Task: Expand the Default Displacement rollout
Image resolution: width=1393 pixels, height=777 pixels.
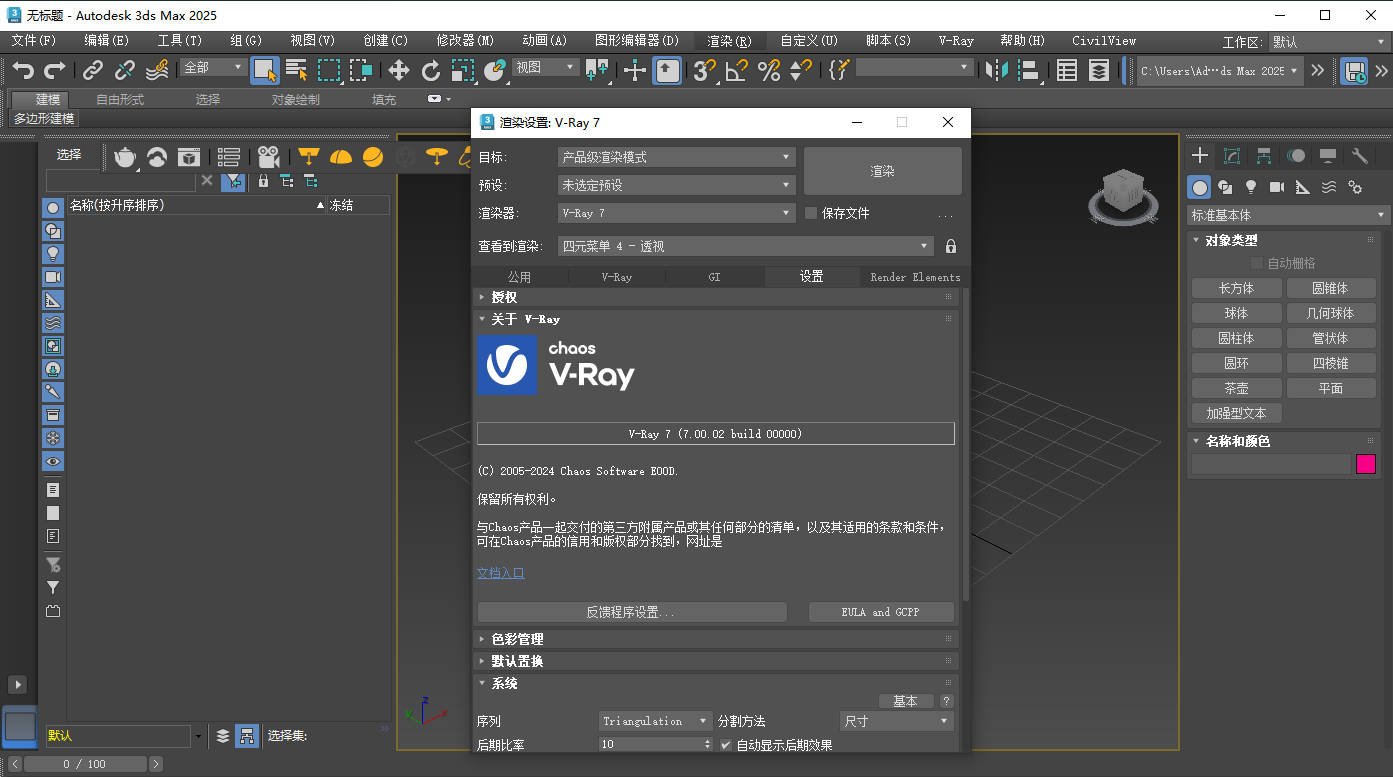Action: 715,661
